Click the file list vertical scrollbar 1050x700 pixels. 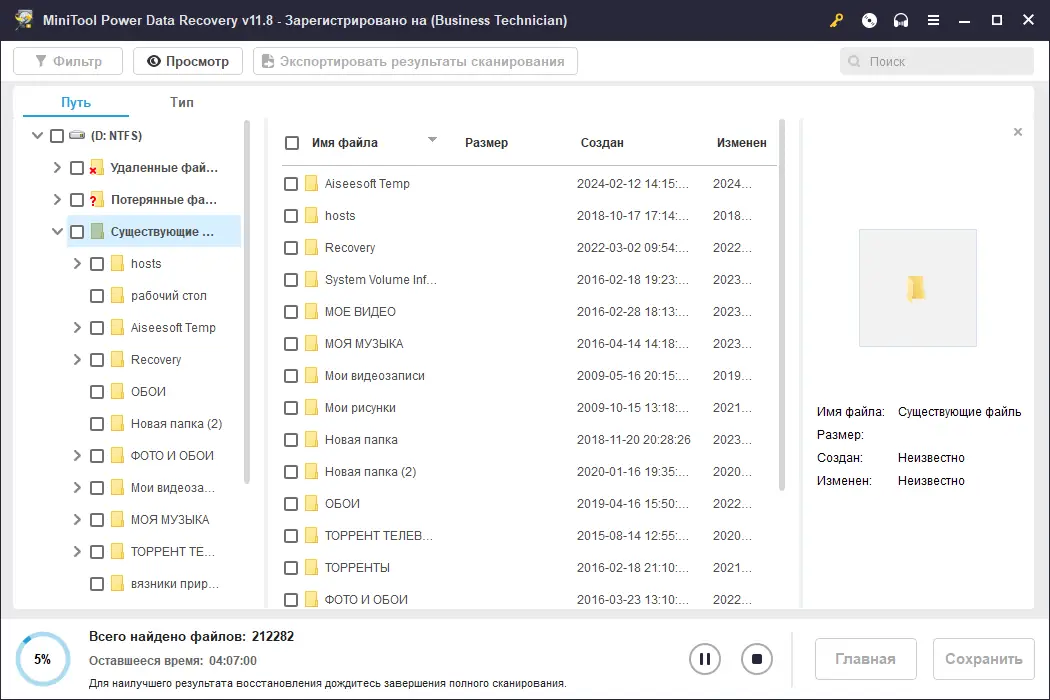click(781, 305)
